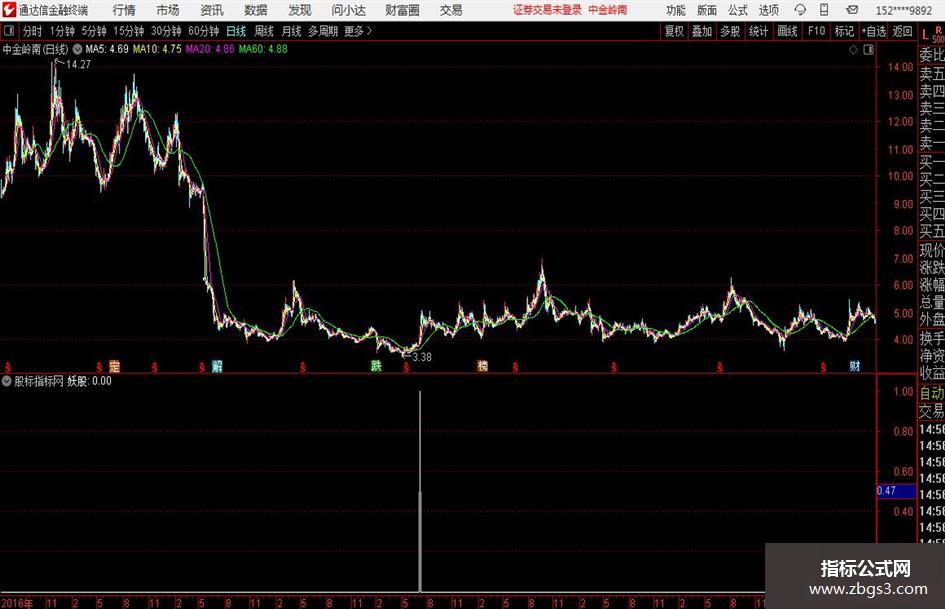Toggle the left sidebar panel icon

pyautogui.click(x=8, y=30)
